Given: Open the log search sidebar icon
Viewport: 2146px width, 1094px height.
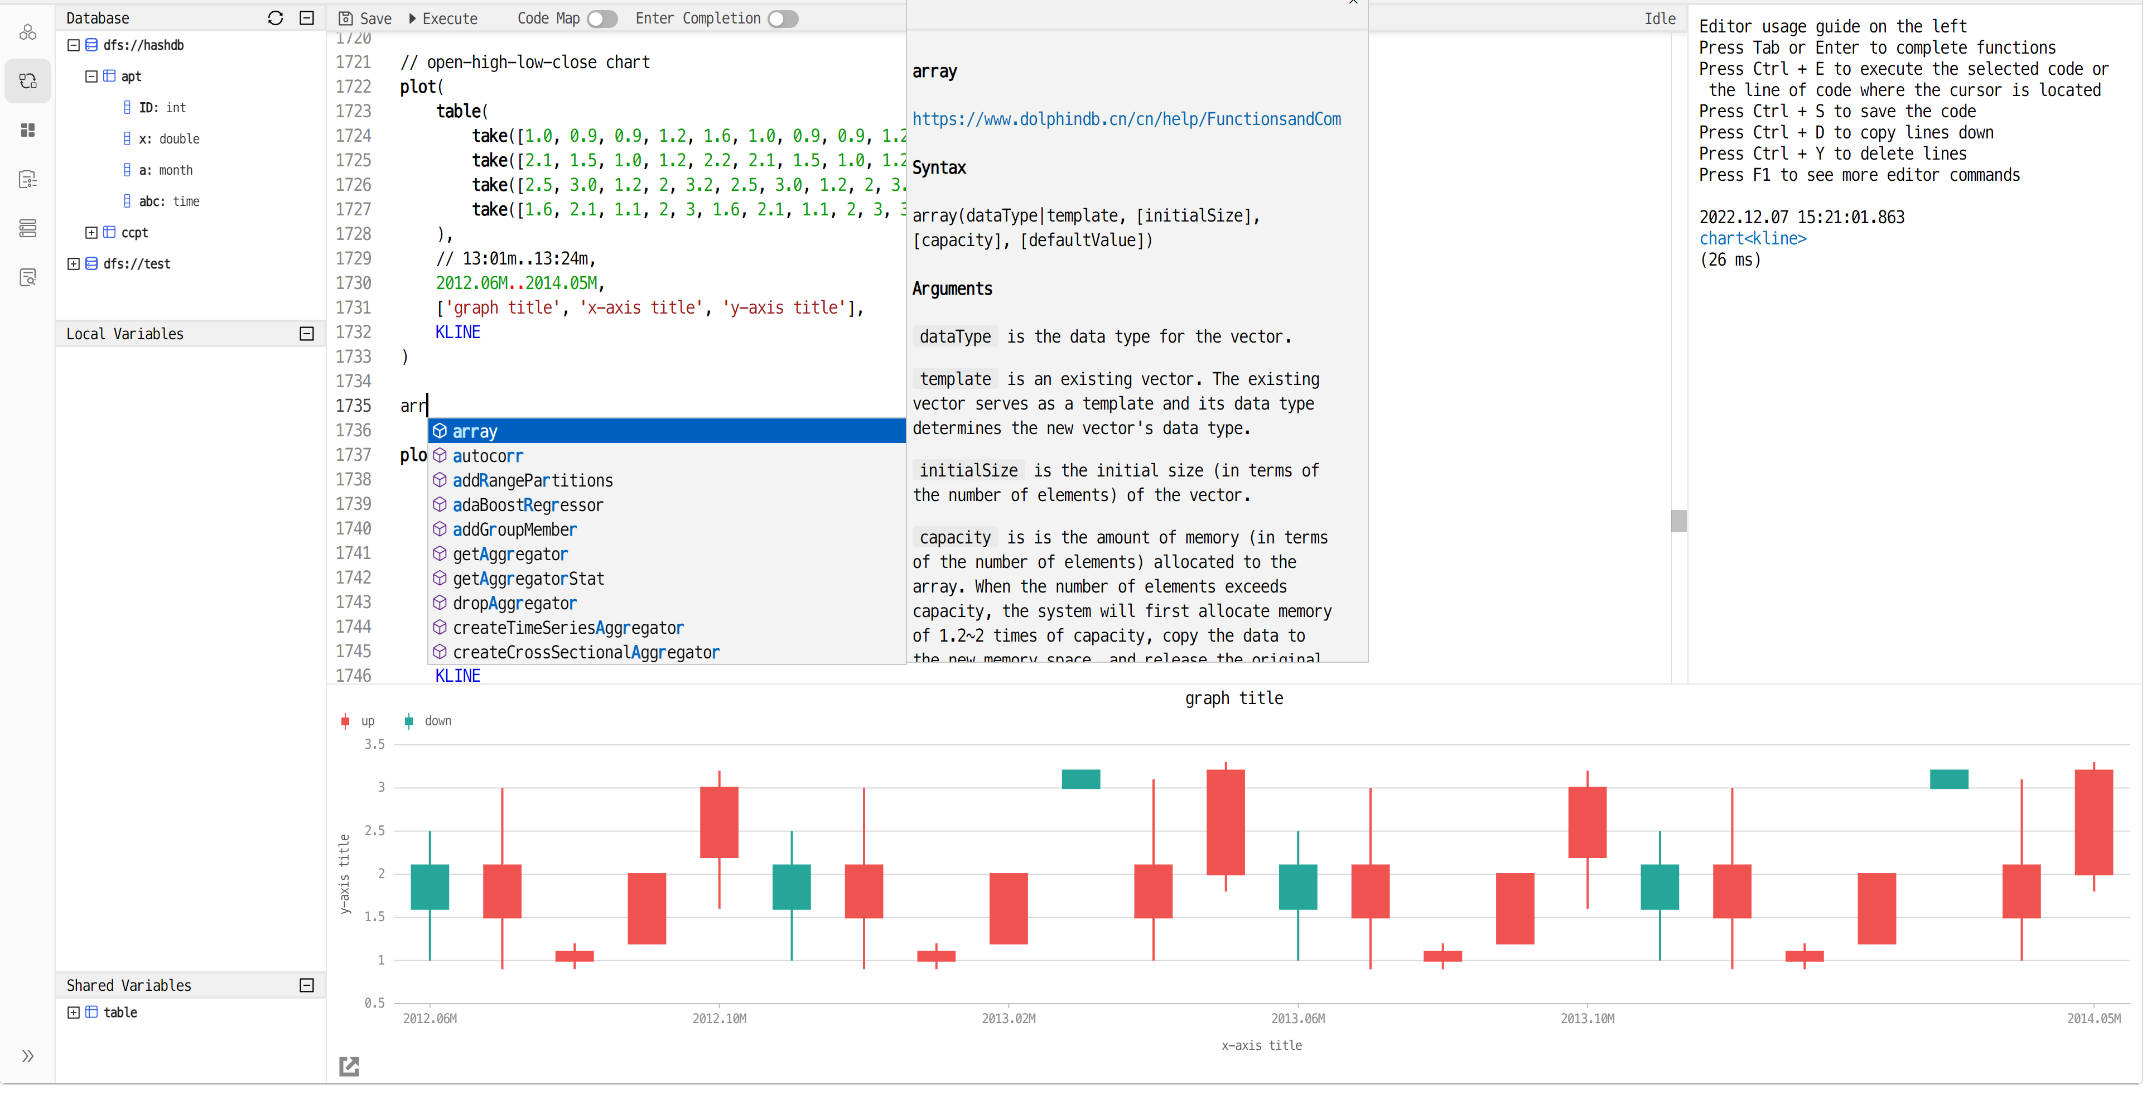Looking at the screenshot, I should [28, 277].
